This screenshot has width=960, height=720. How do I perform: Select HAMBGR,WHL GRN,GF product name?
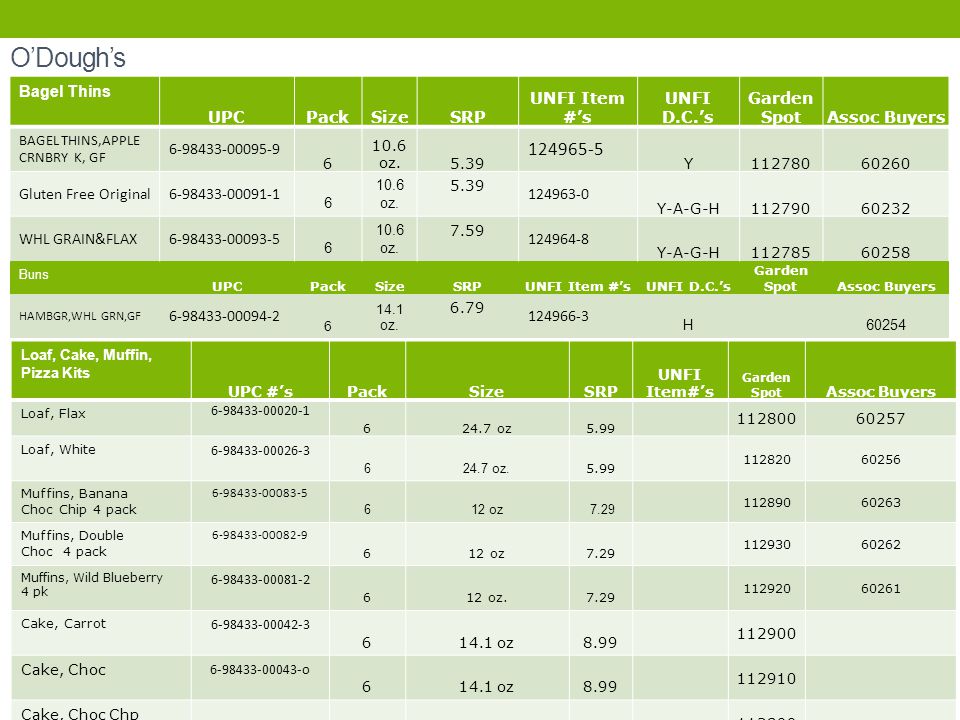80,316
